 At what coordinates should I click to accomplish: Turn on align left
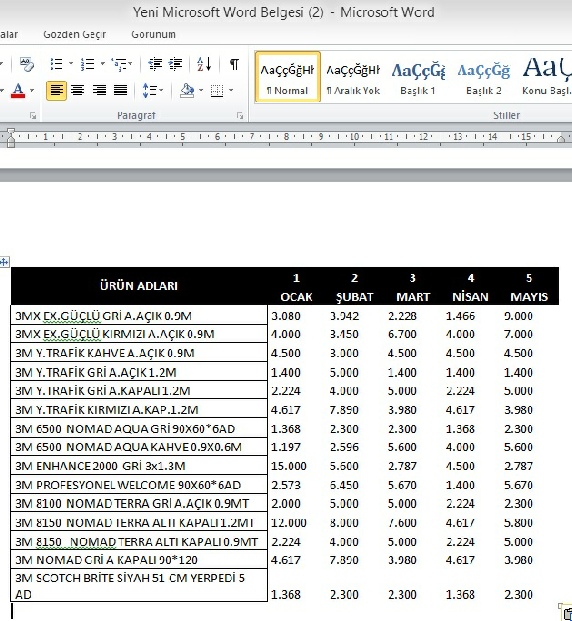pos(57,91)
